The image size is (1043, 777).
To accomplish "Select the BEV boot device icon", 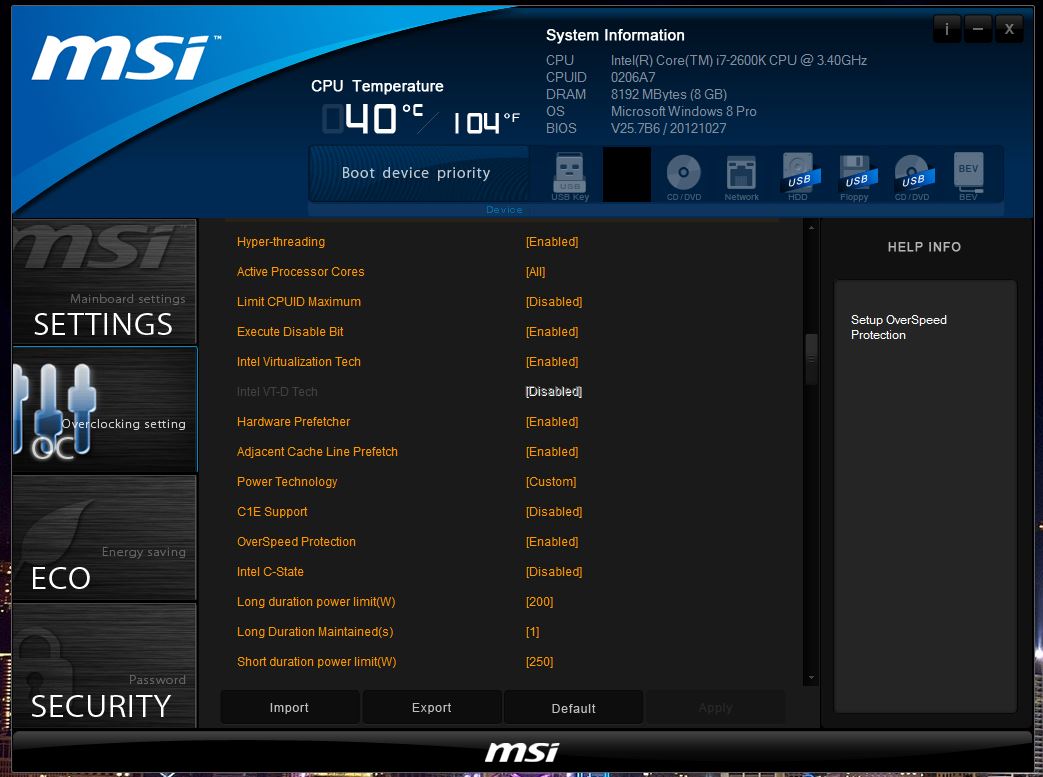I will (x=968, y=176).
